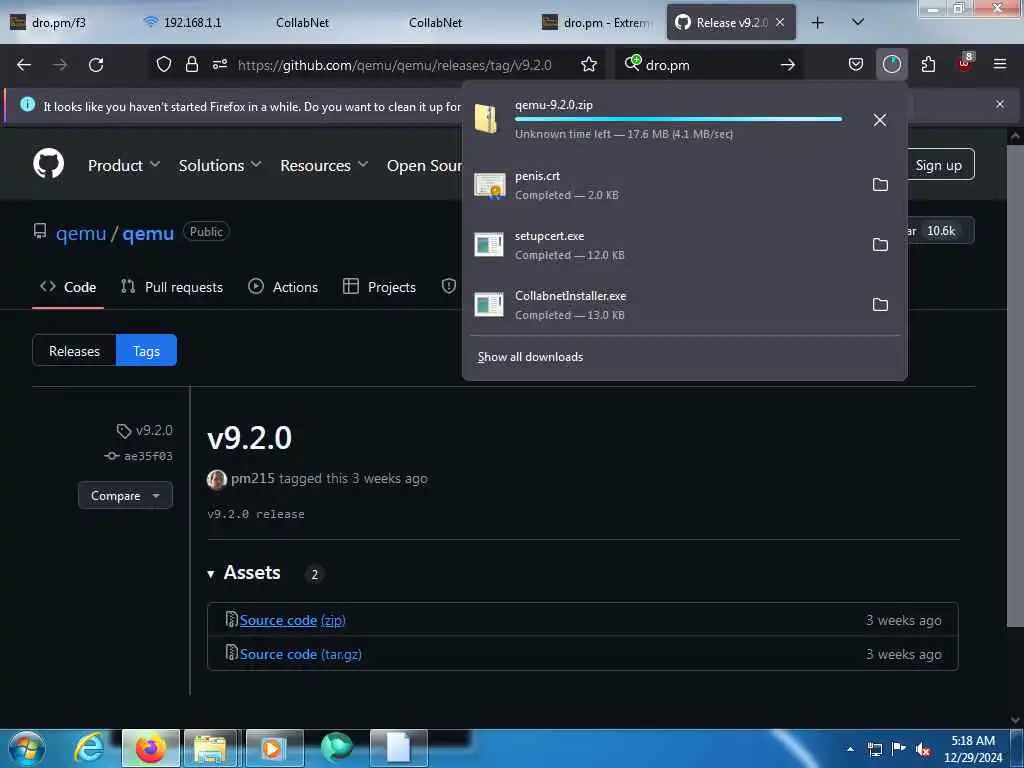This screenshot has height=768, width=1024.
Task: Open the Firefox hamburger application menu
Action: tap(999, 65)
